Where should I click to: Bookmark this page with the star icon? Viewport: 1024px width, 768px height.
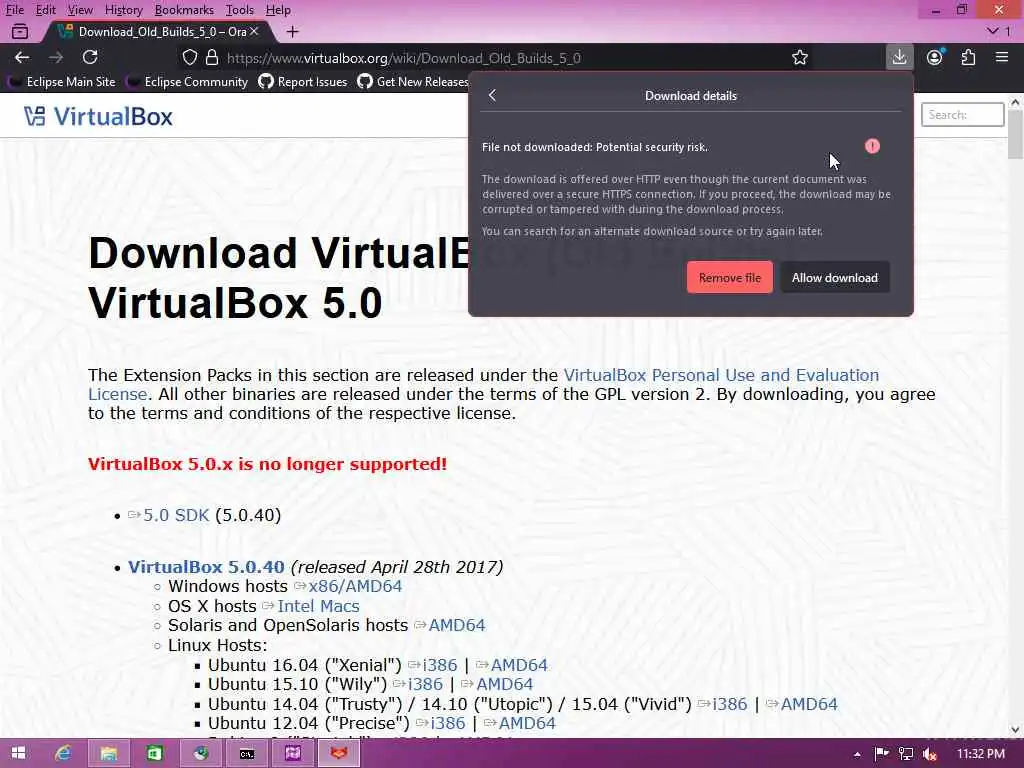(x=800, y=57)
